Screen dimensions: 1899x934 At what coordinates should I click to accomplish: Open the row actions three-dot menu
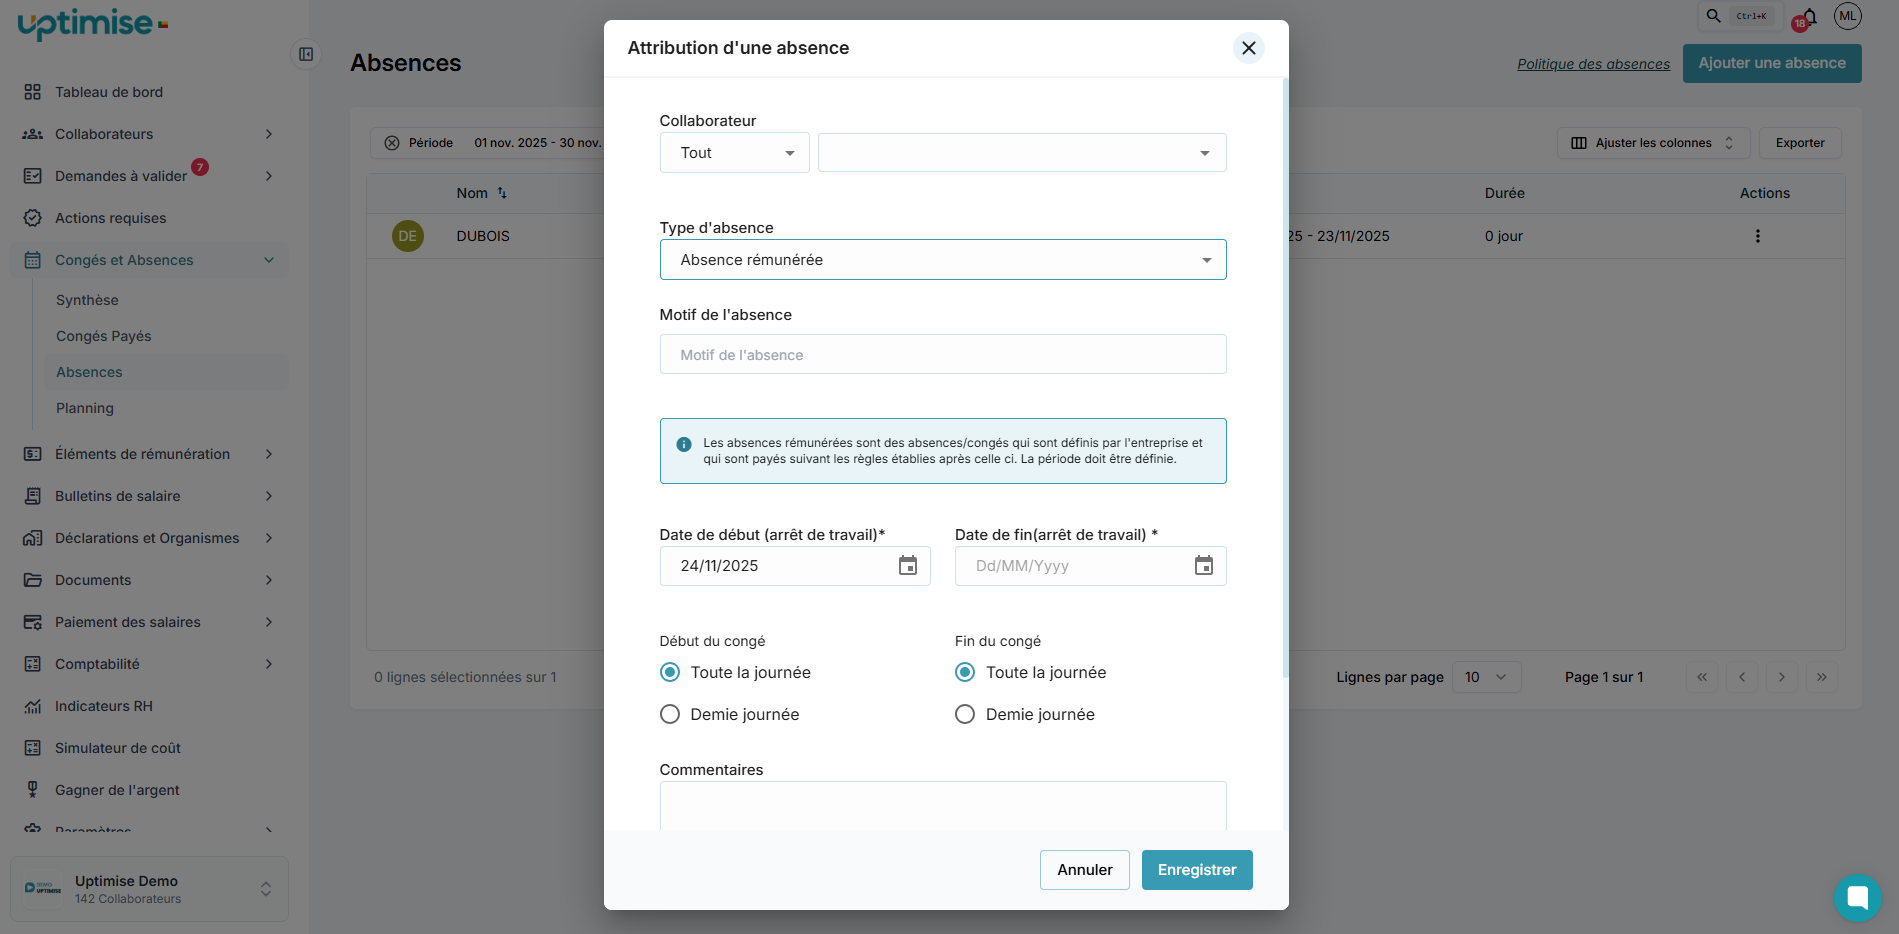point(1757,236)
